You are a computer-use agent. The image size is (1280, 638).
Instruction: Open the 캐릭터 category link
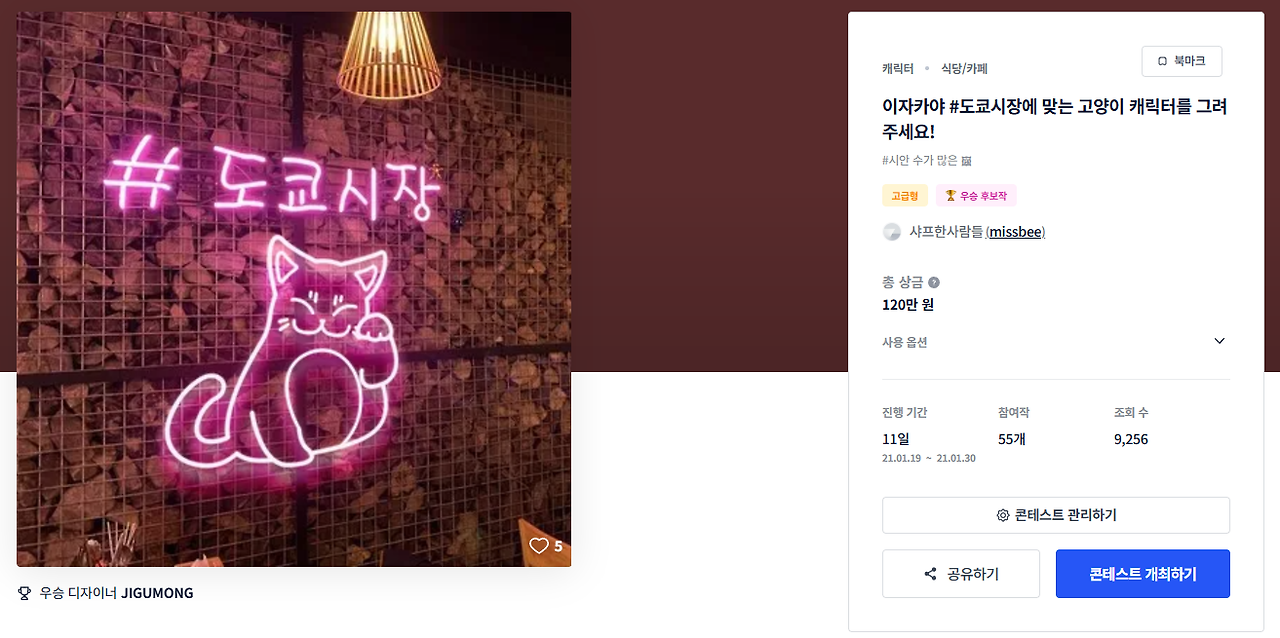(x=898, y=69)
